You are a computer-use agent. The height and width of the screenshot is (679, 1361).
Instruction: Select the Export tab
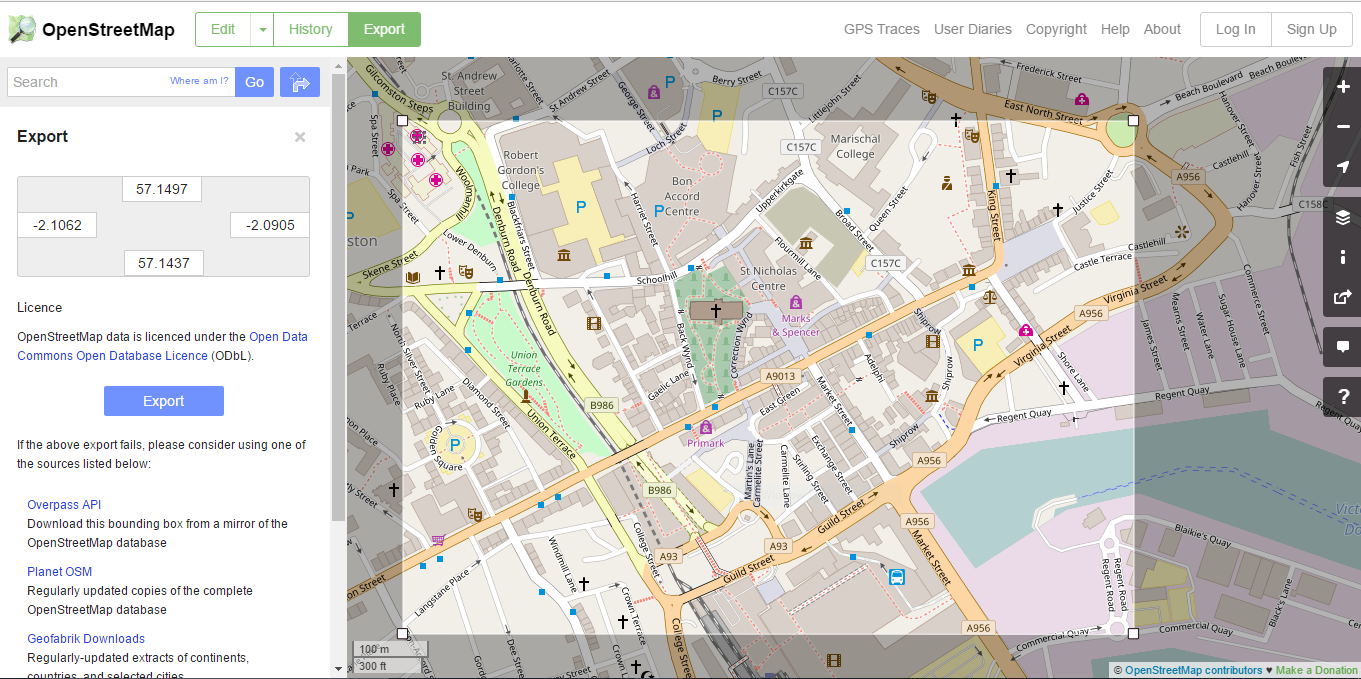[384, 30]
